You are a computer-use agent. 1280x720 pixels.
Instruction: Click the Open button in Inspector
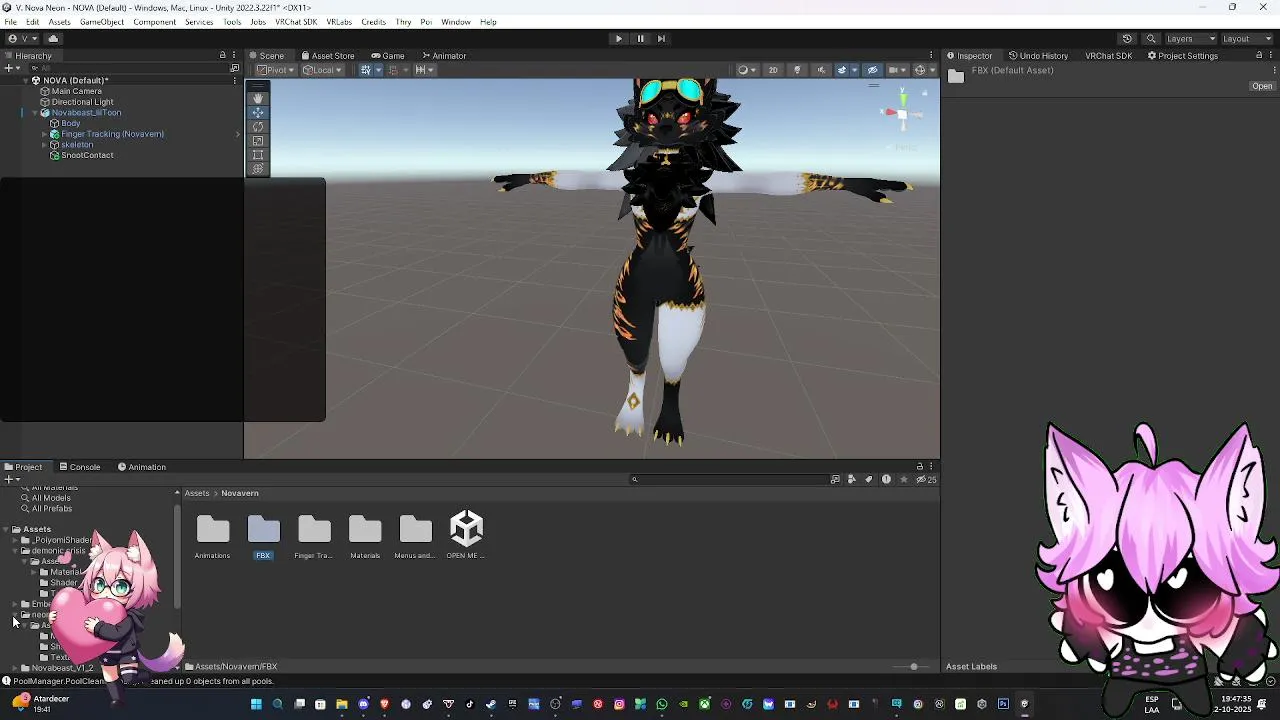coord(1262,86)
